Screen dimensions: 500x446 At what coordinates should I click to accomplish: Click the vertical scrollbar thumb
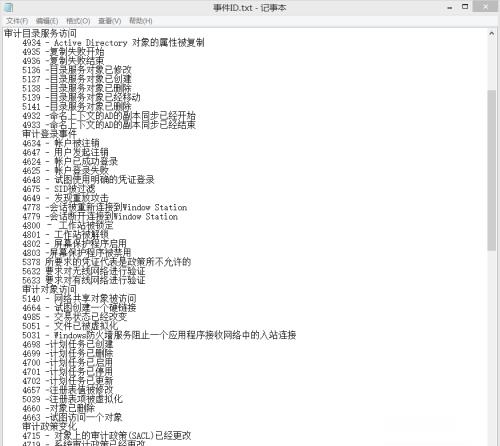tap(491, 170)
